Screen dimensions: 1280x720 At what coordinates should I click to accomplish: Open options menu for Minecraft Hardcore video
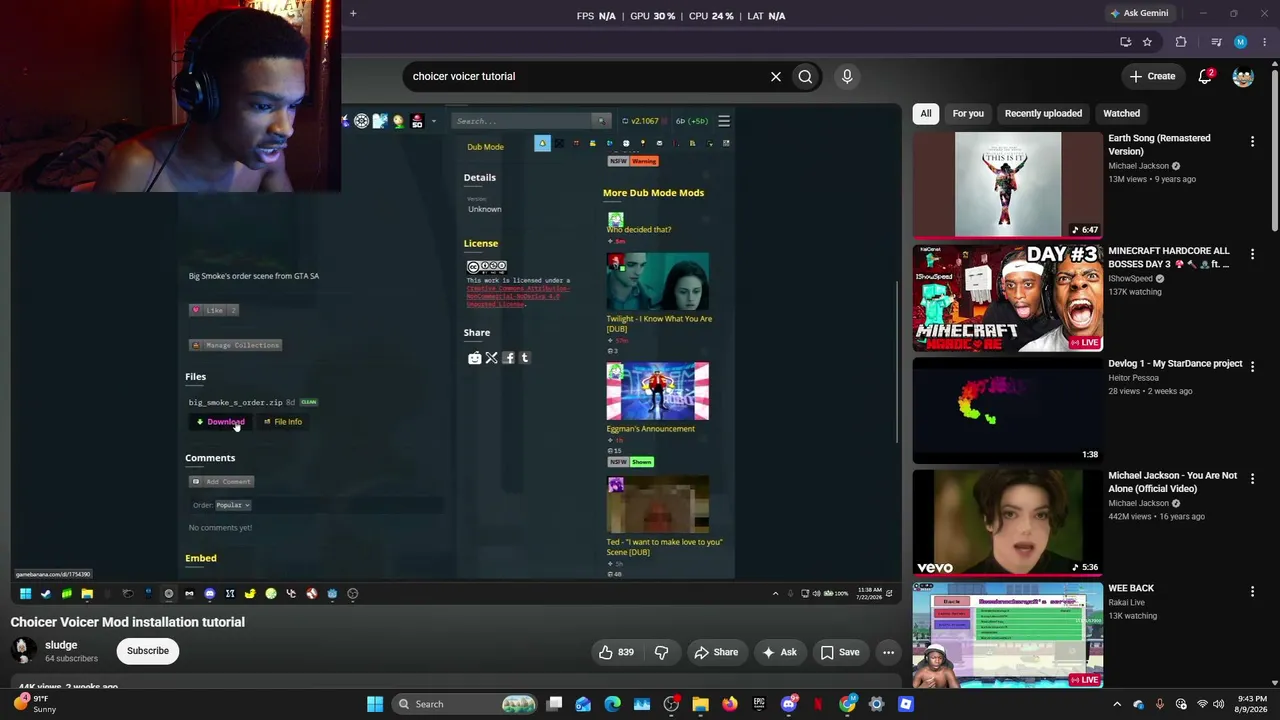(1252, 254)
